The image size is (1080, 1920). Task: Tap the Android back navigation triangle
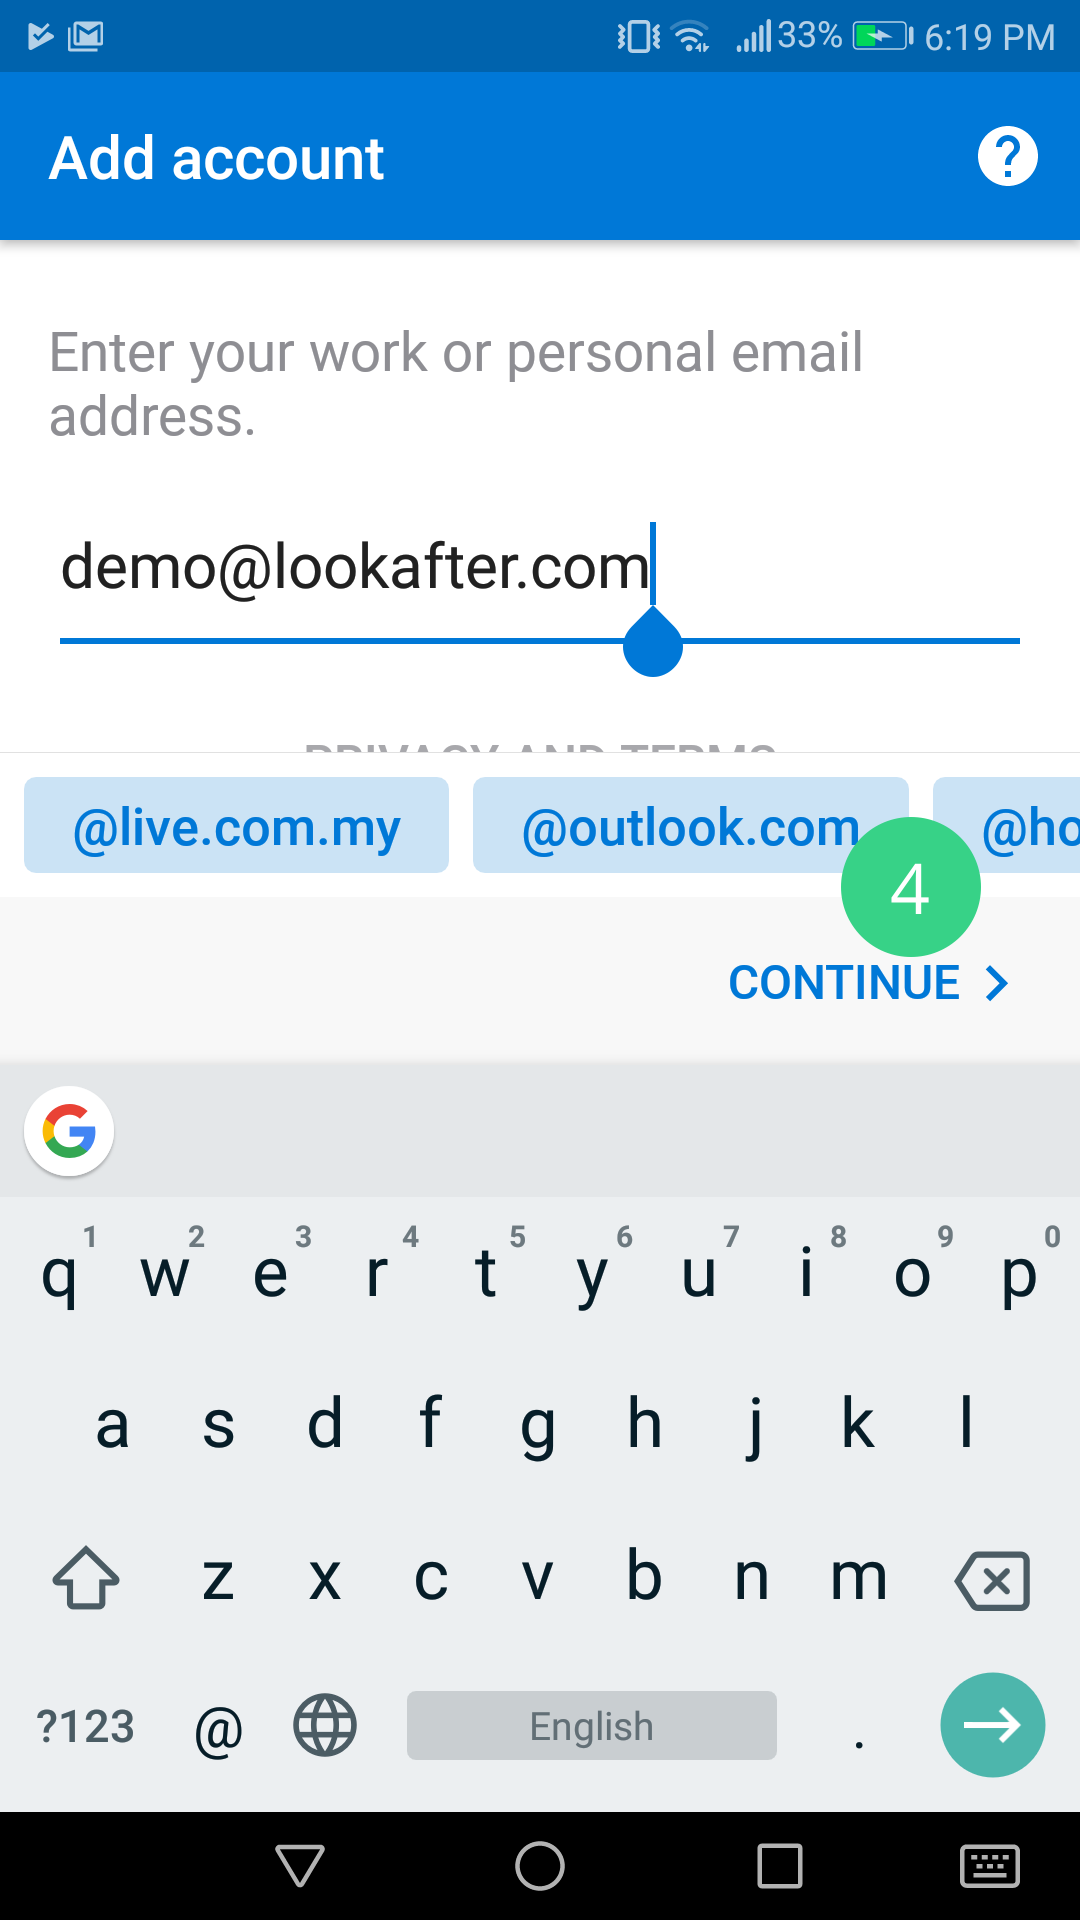[299, 1866]
